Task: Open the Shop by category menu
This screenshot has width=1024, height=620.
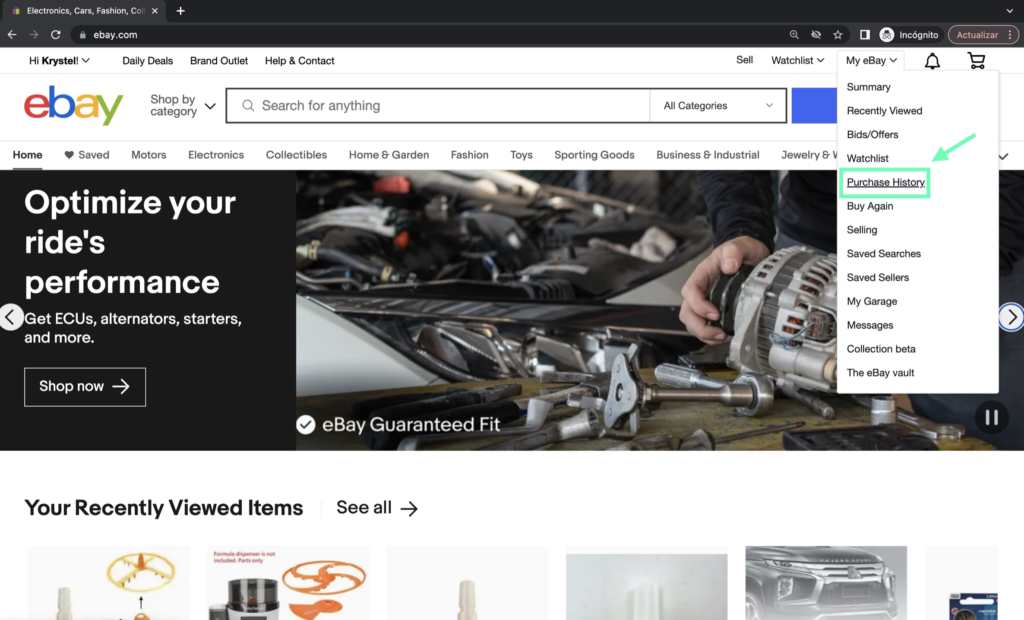Action: [182, 106]
